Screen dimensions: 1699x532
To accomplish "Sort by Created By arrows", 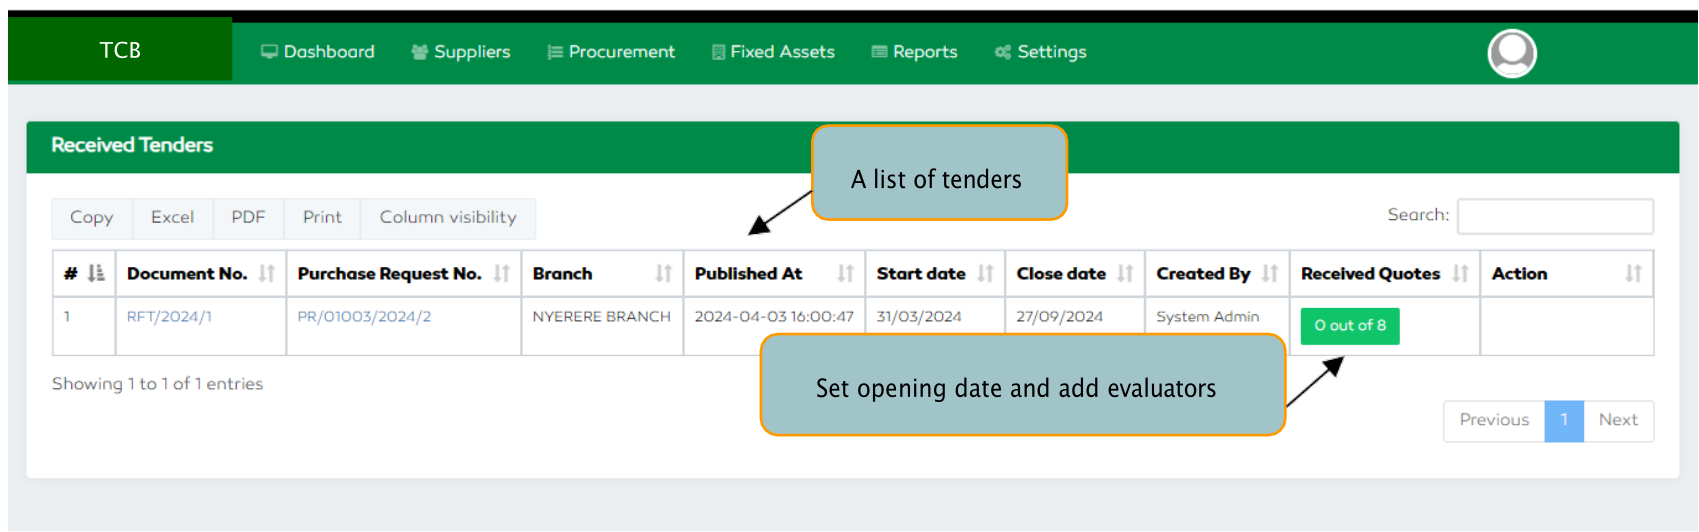I will pyautogui.click(x=1270, y=273).
